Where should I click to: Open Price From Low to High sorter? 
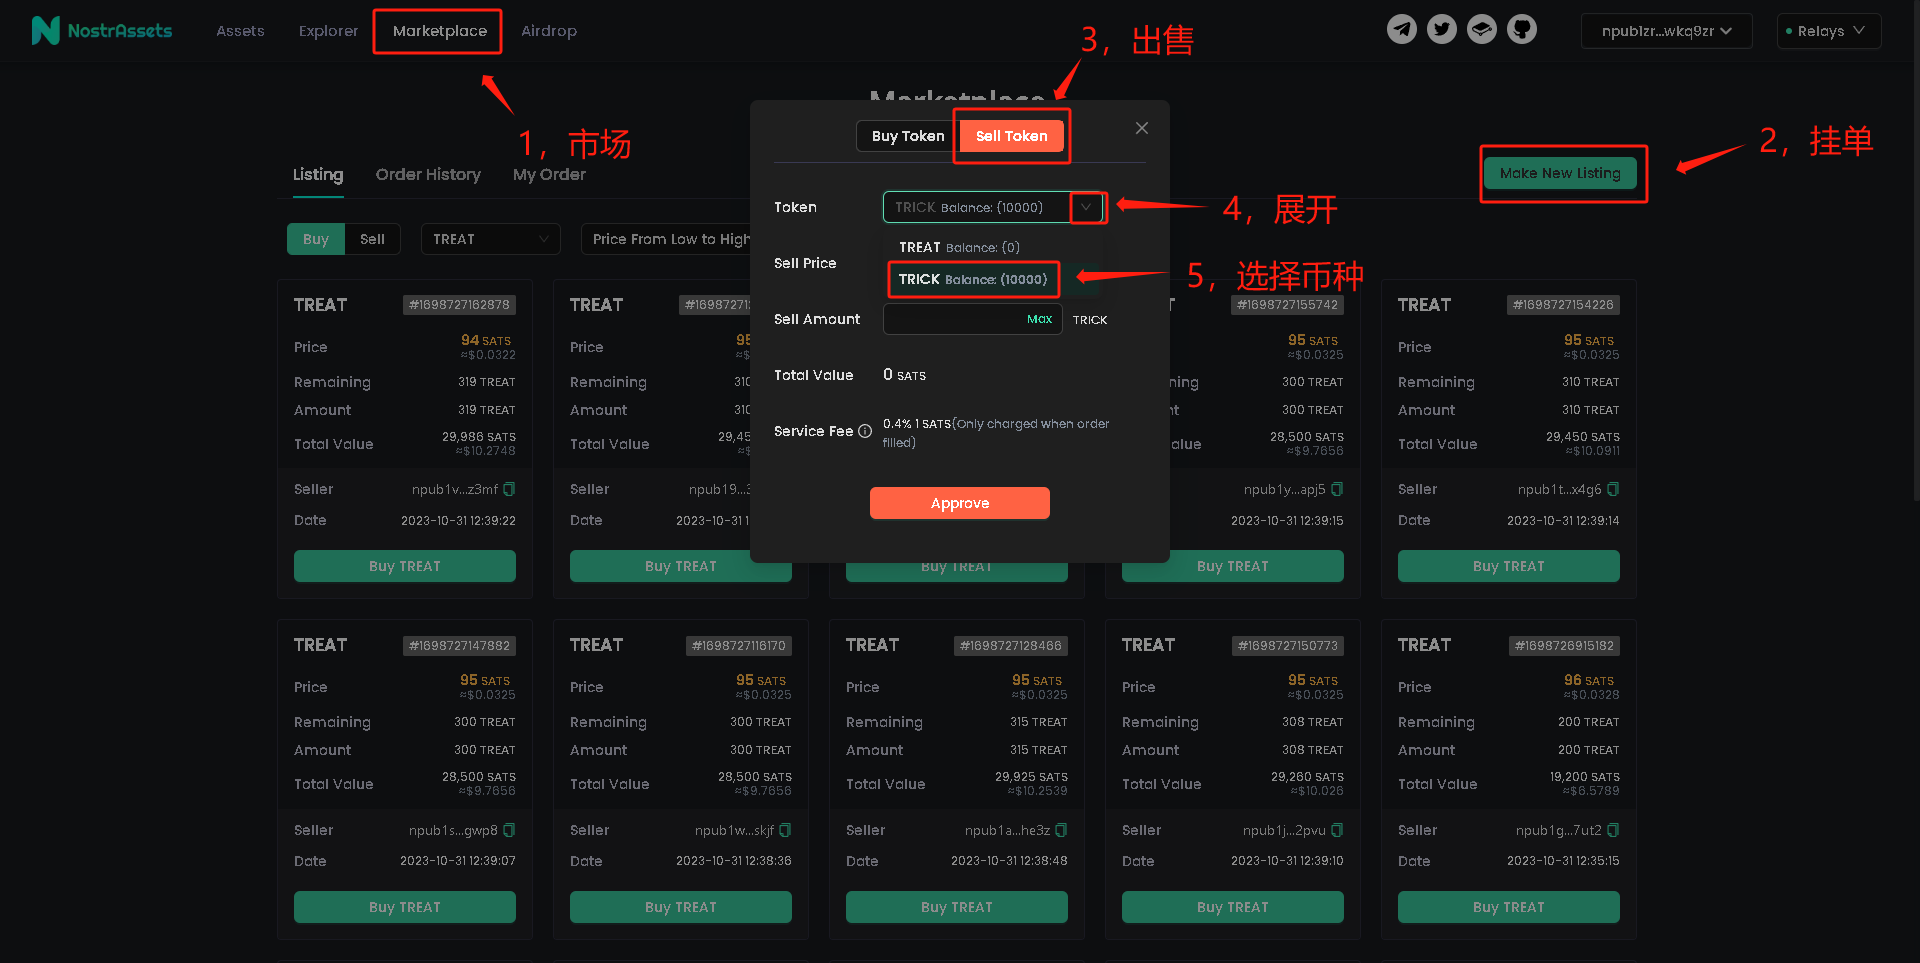[x=667, y=239]
